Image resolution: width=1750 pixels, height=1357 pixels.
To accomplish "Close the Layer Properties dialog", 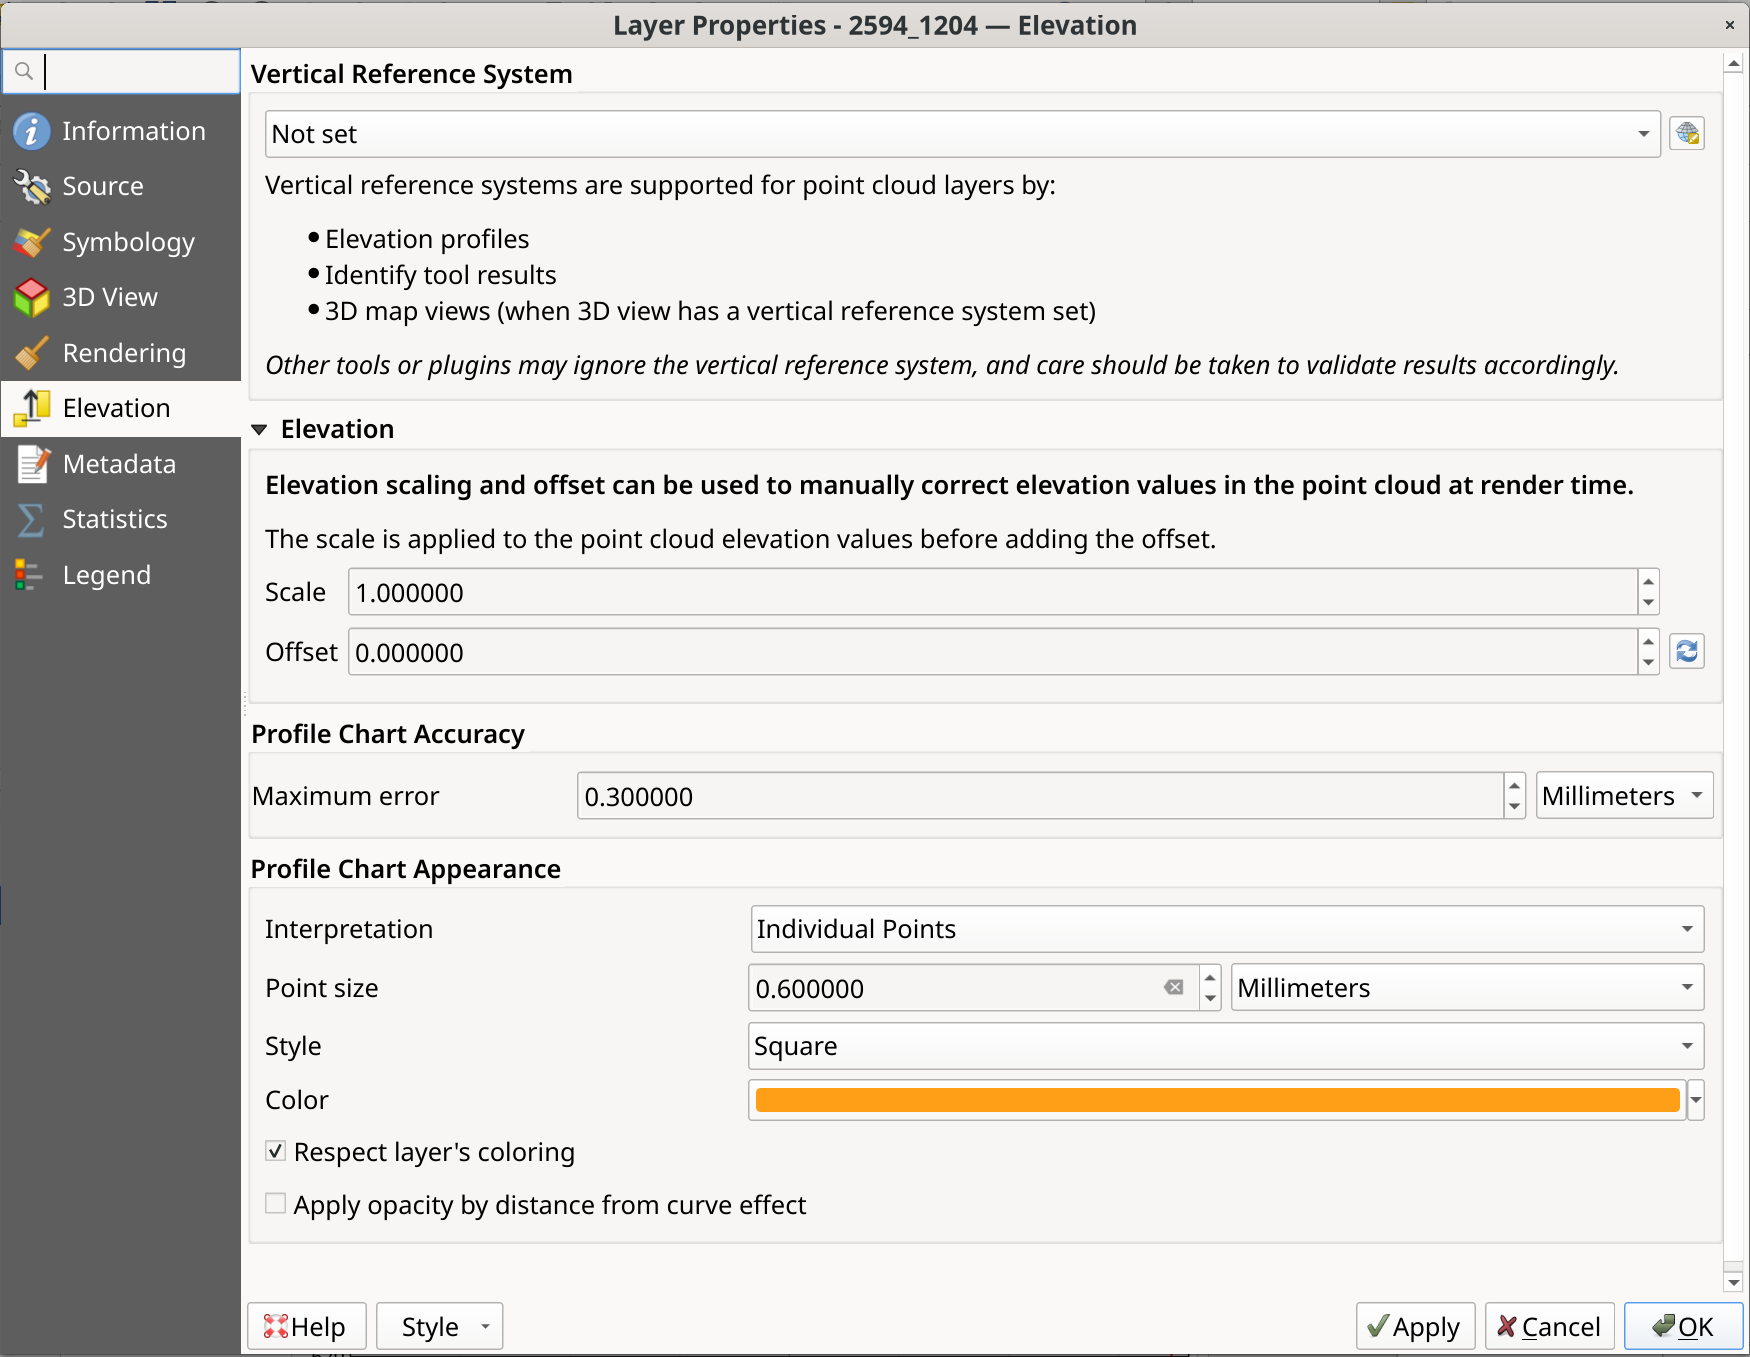I will pos(1730,25).
